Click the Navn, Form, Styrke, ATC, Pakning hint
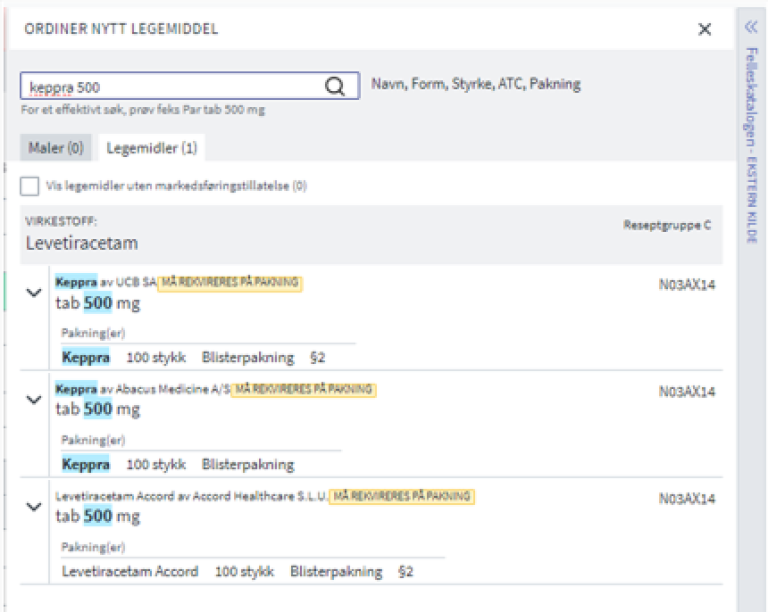 [x=476, y=84]
